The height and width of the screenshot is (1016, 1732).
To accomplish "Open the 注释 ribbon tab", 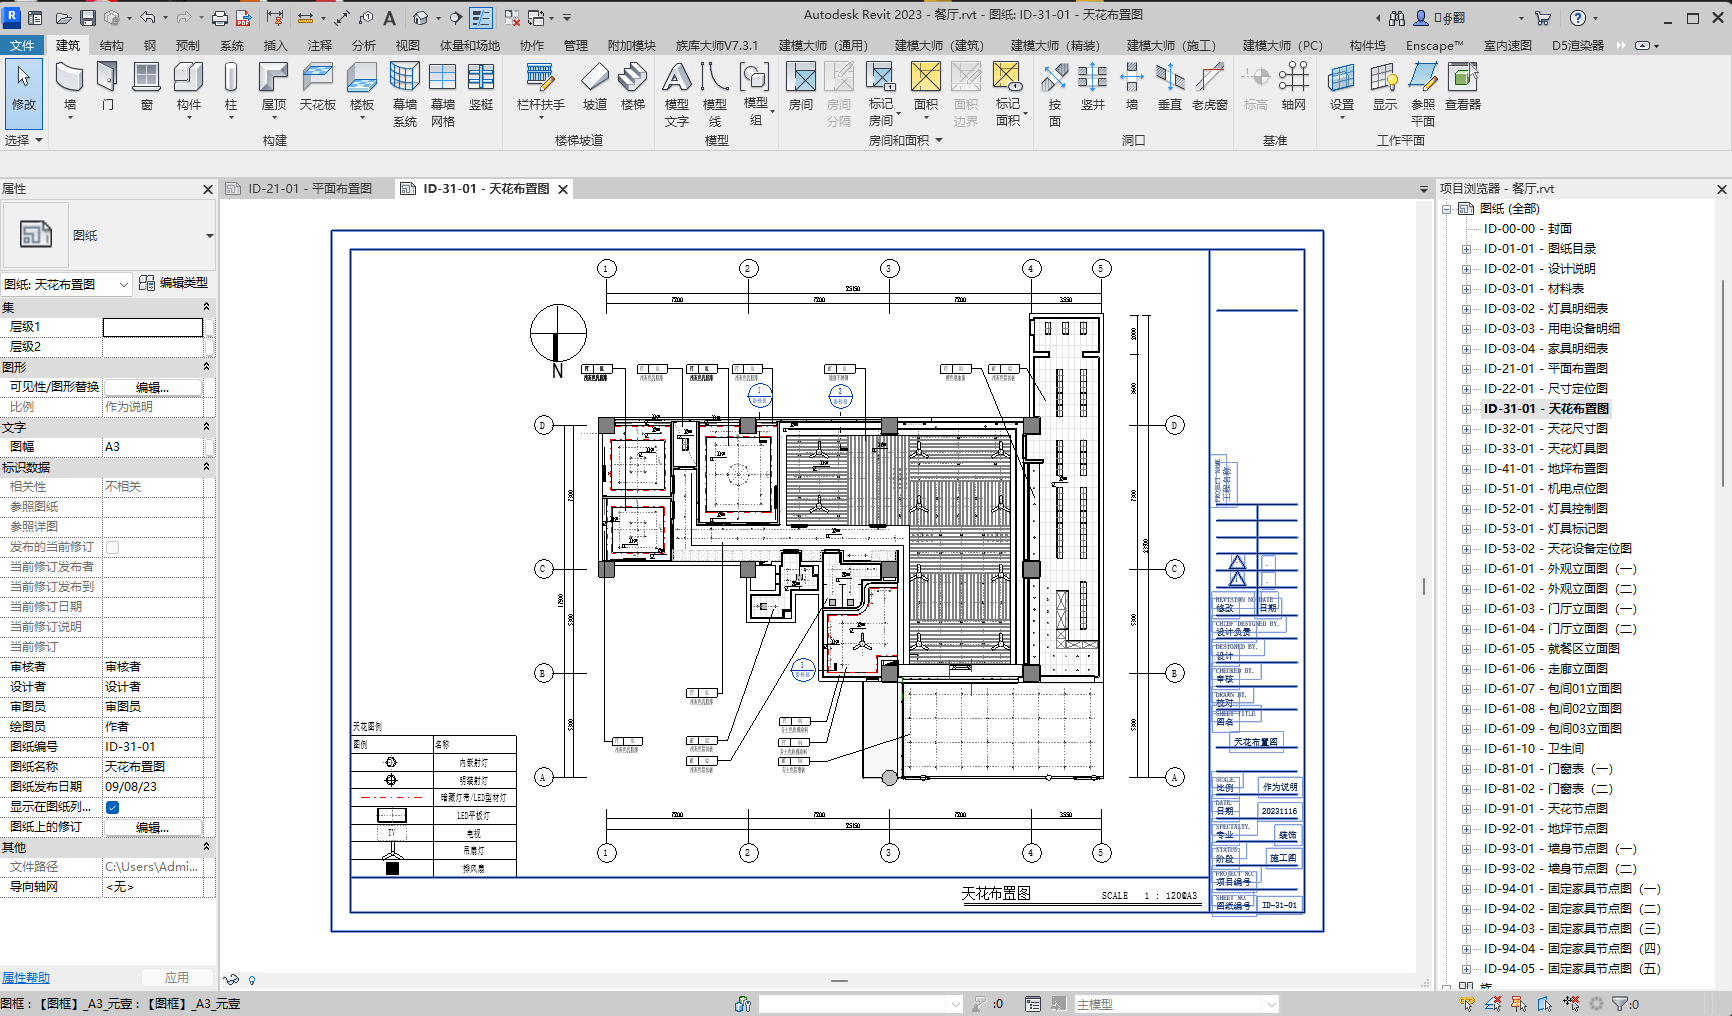I will 319,45.
